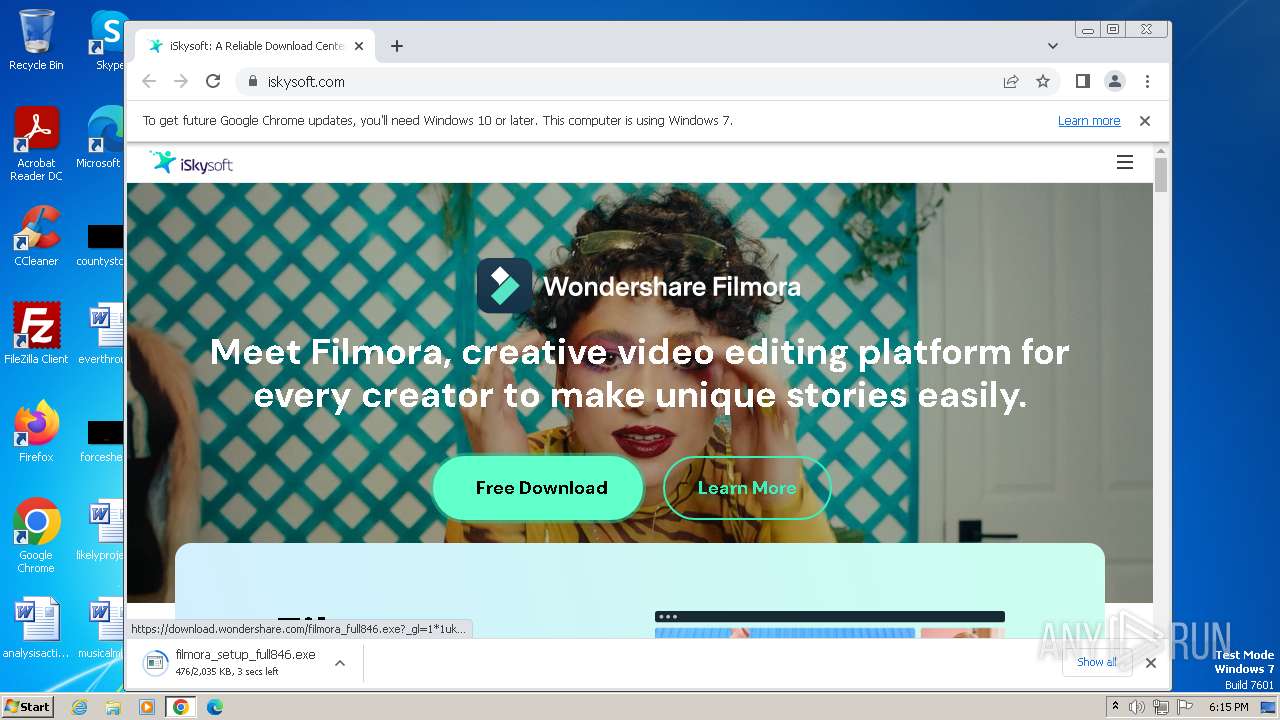
Task: Dismiss the Chrome update notice
Action: point(1145,121)
